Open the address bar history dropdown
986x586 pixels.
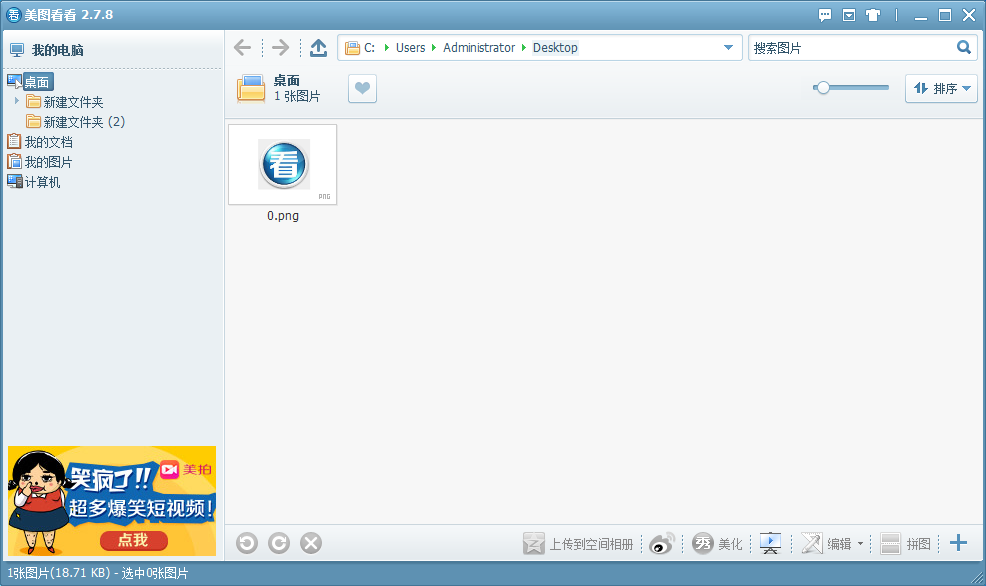[728, 47]
